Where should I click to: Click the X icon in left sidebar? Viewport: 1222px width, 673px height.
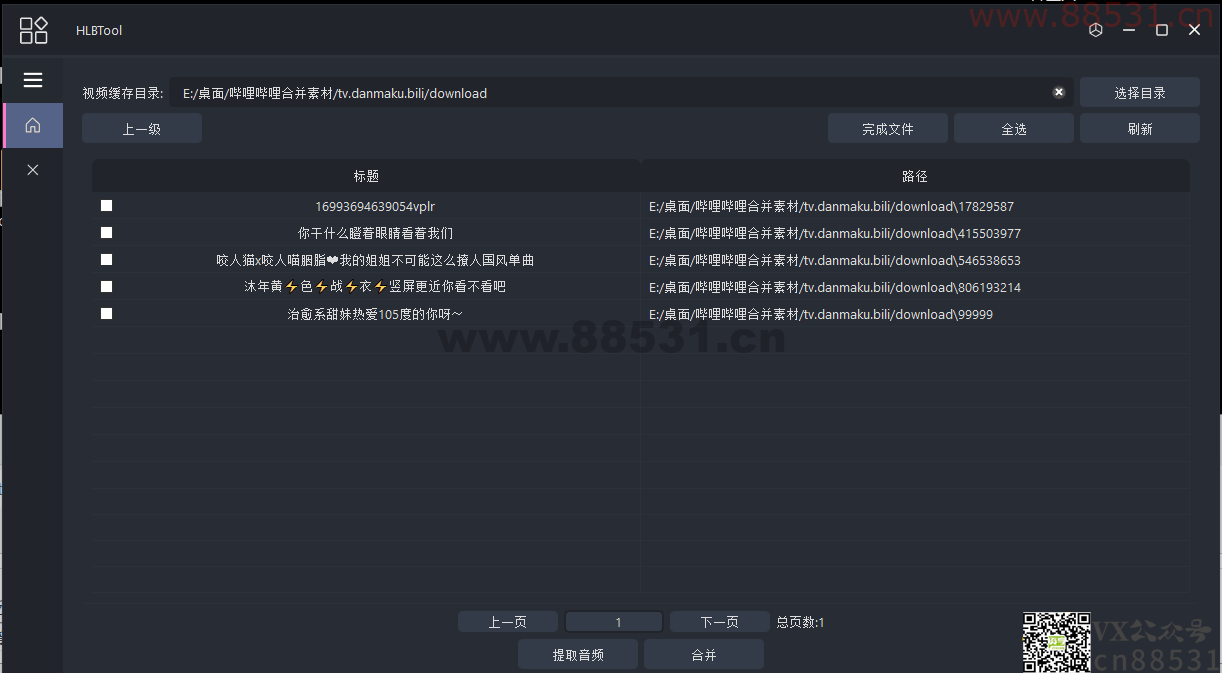point(33,170)
